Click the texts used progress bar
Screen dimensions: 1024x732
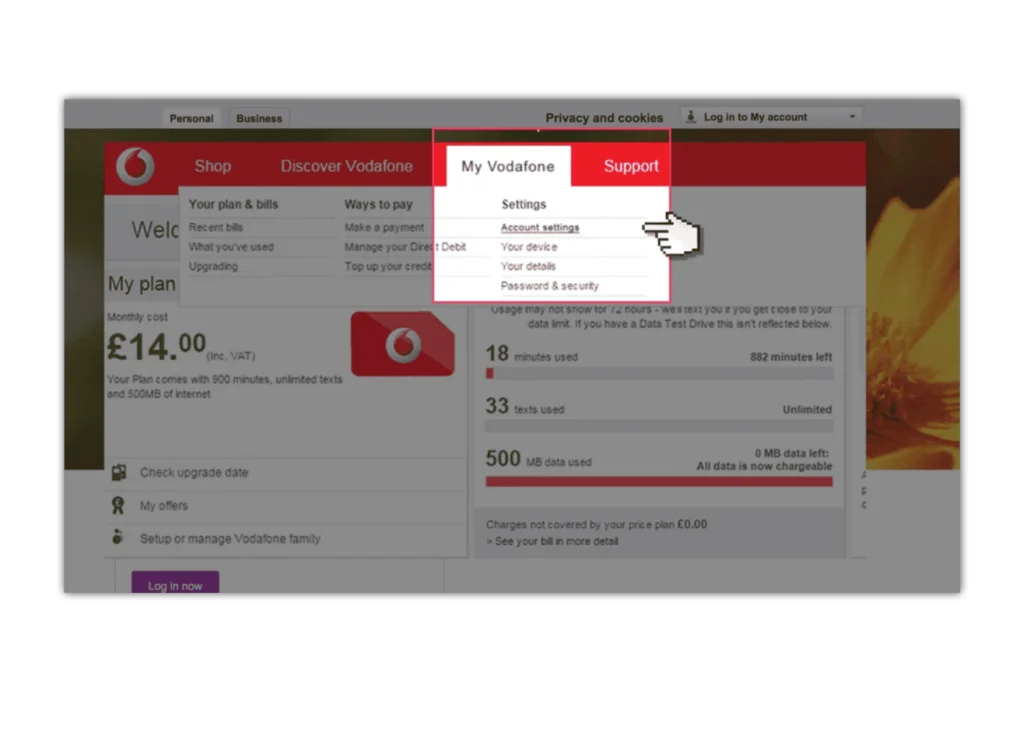(x=659, y=426)
